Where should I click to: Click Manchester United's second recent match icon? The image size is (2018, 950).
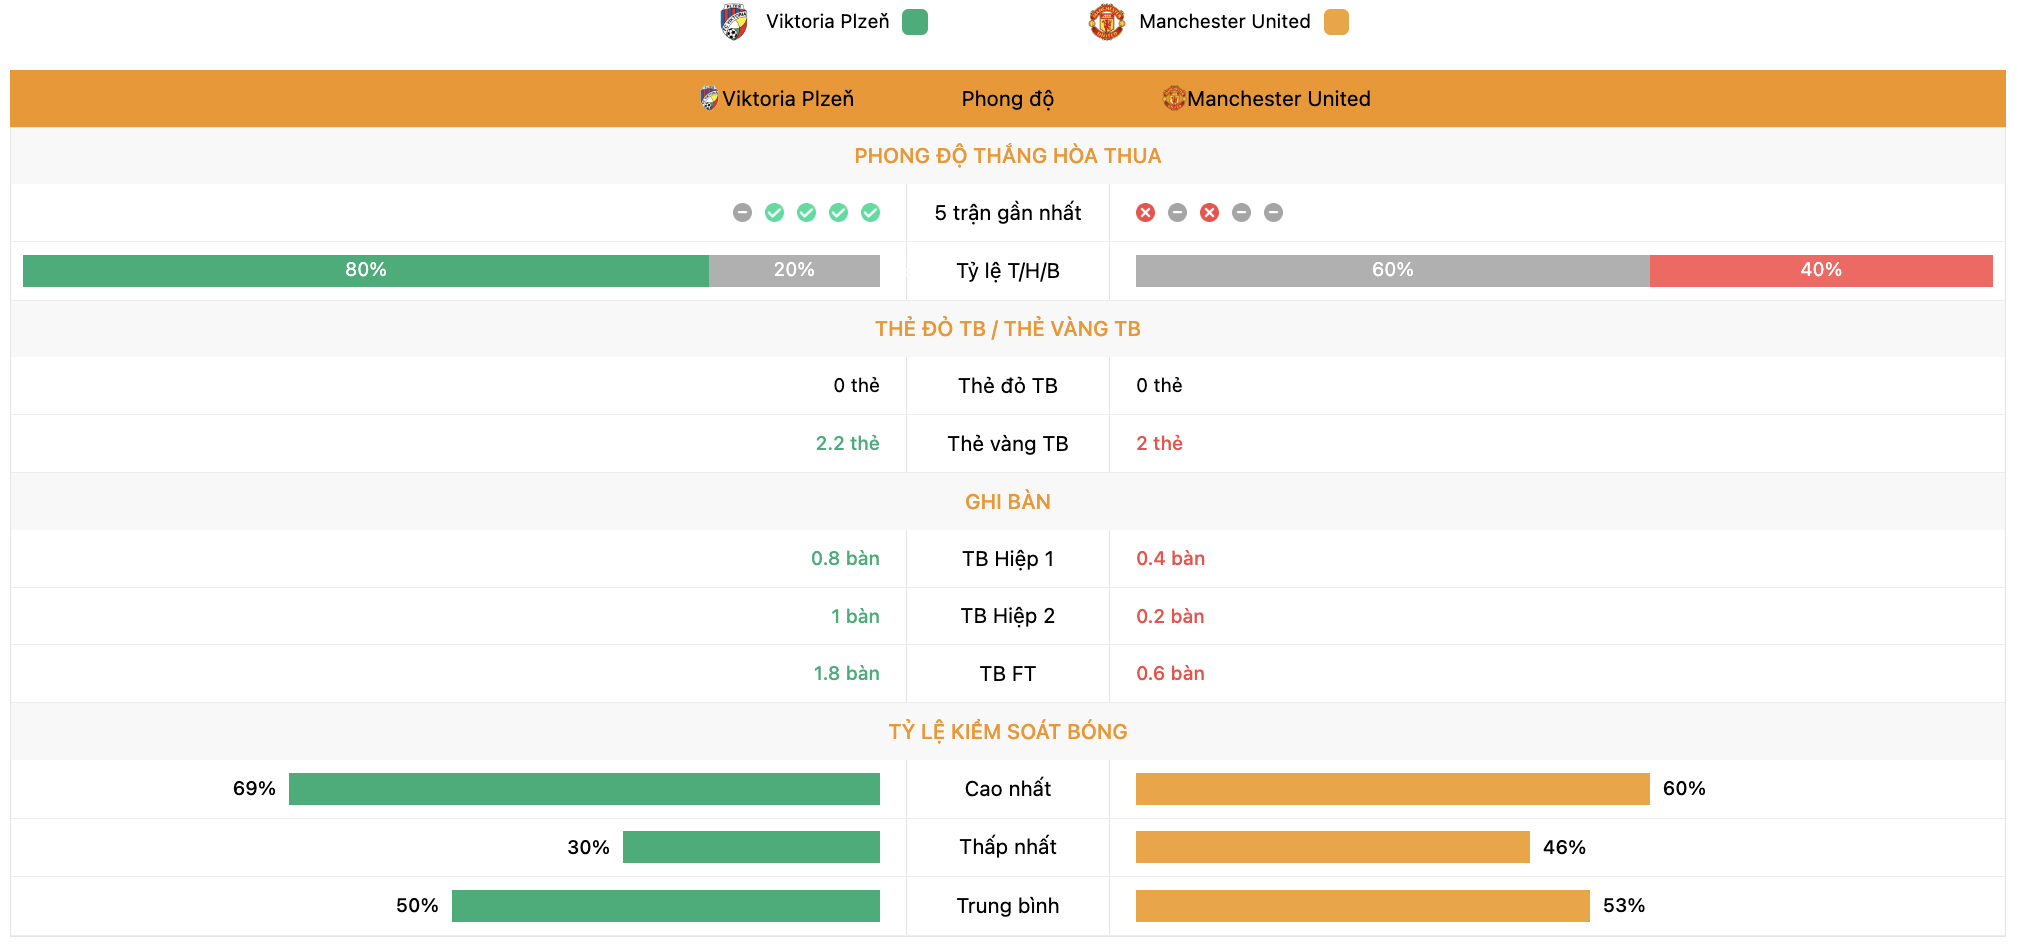pyautogui.click(x=1178, y=212)
